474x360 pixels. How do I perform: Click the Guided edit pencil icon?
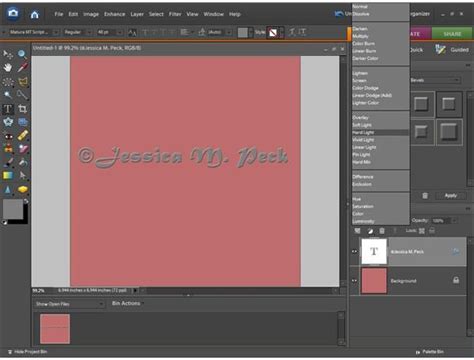[440, 50]
